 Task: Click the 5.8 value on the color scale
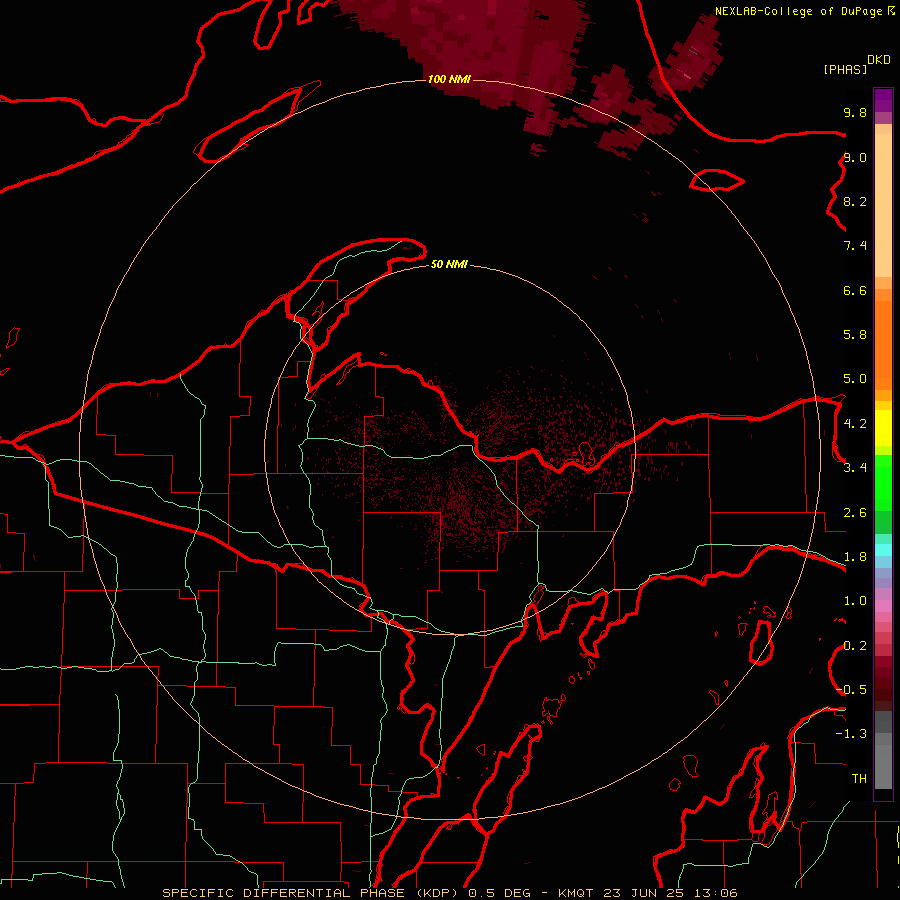tap(855, 335)
